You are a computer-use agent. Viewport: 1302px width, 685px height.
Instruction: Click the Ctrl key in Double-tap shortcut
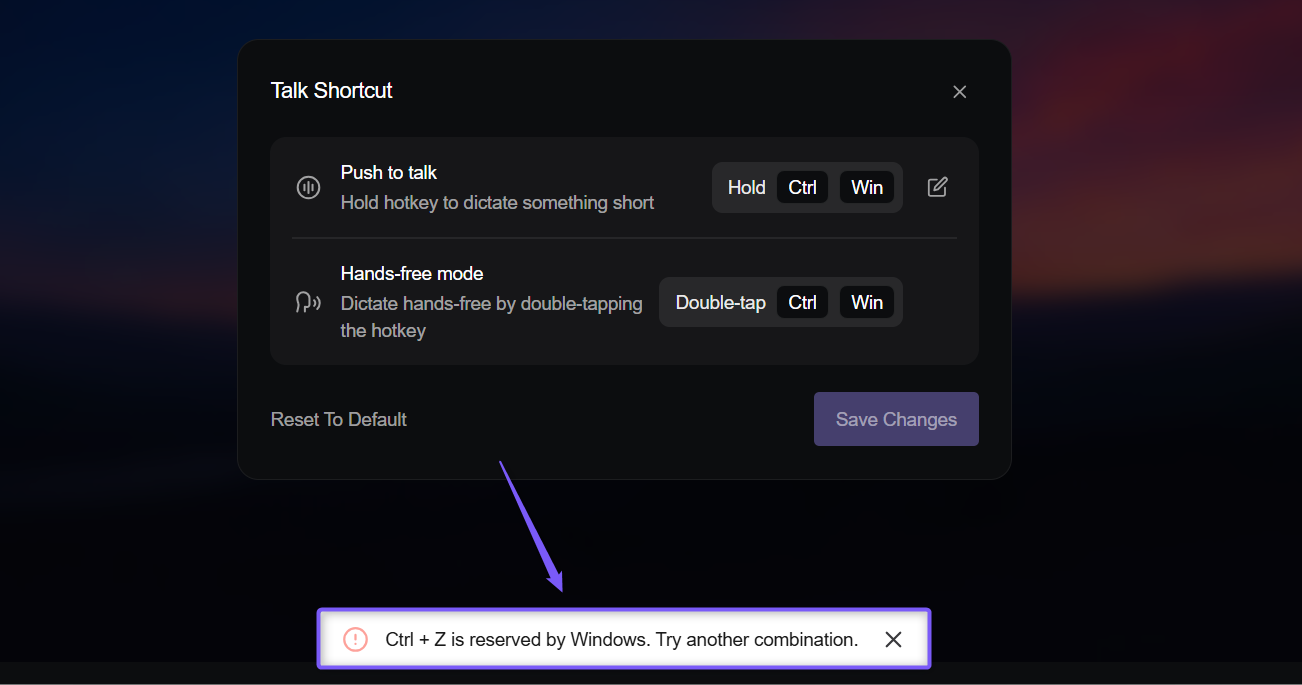803,302
